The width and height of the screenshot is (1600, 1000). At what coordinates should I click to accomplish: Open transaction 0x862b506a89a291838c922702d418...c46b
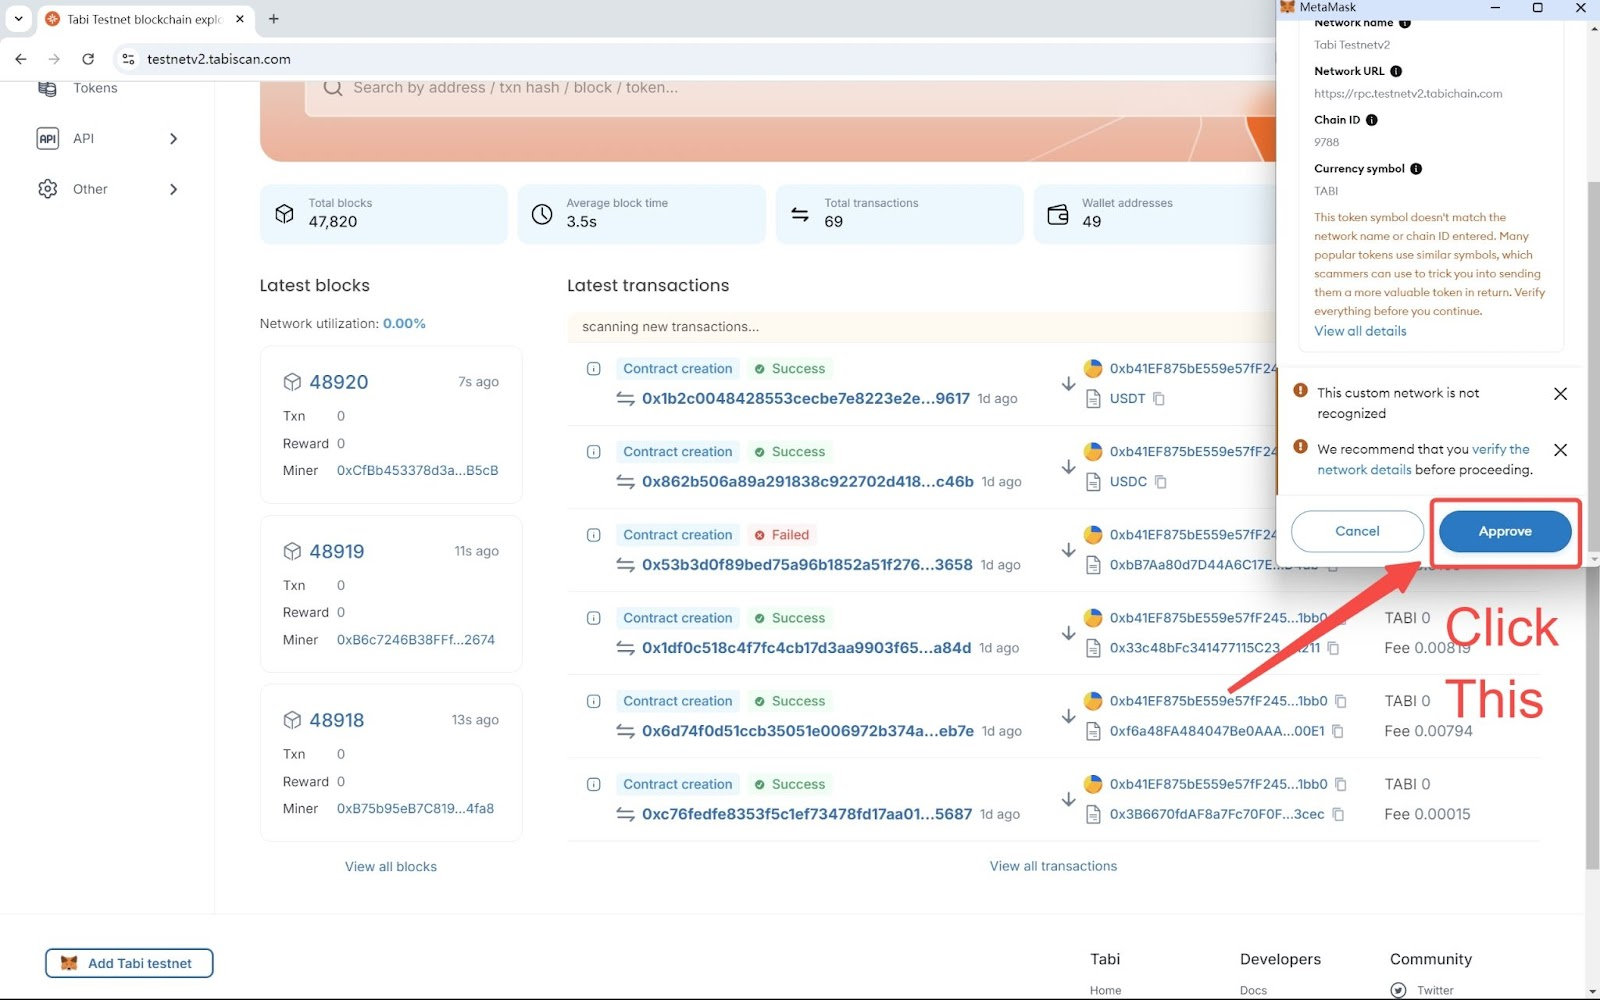click(808, 481)
